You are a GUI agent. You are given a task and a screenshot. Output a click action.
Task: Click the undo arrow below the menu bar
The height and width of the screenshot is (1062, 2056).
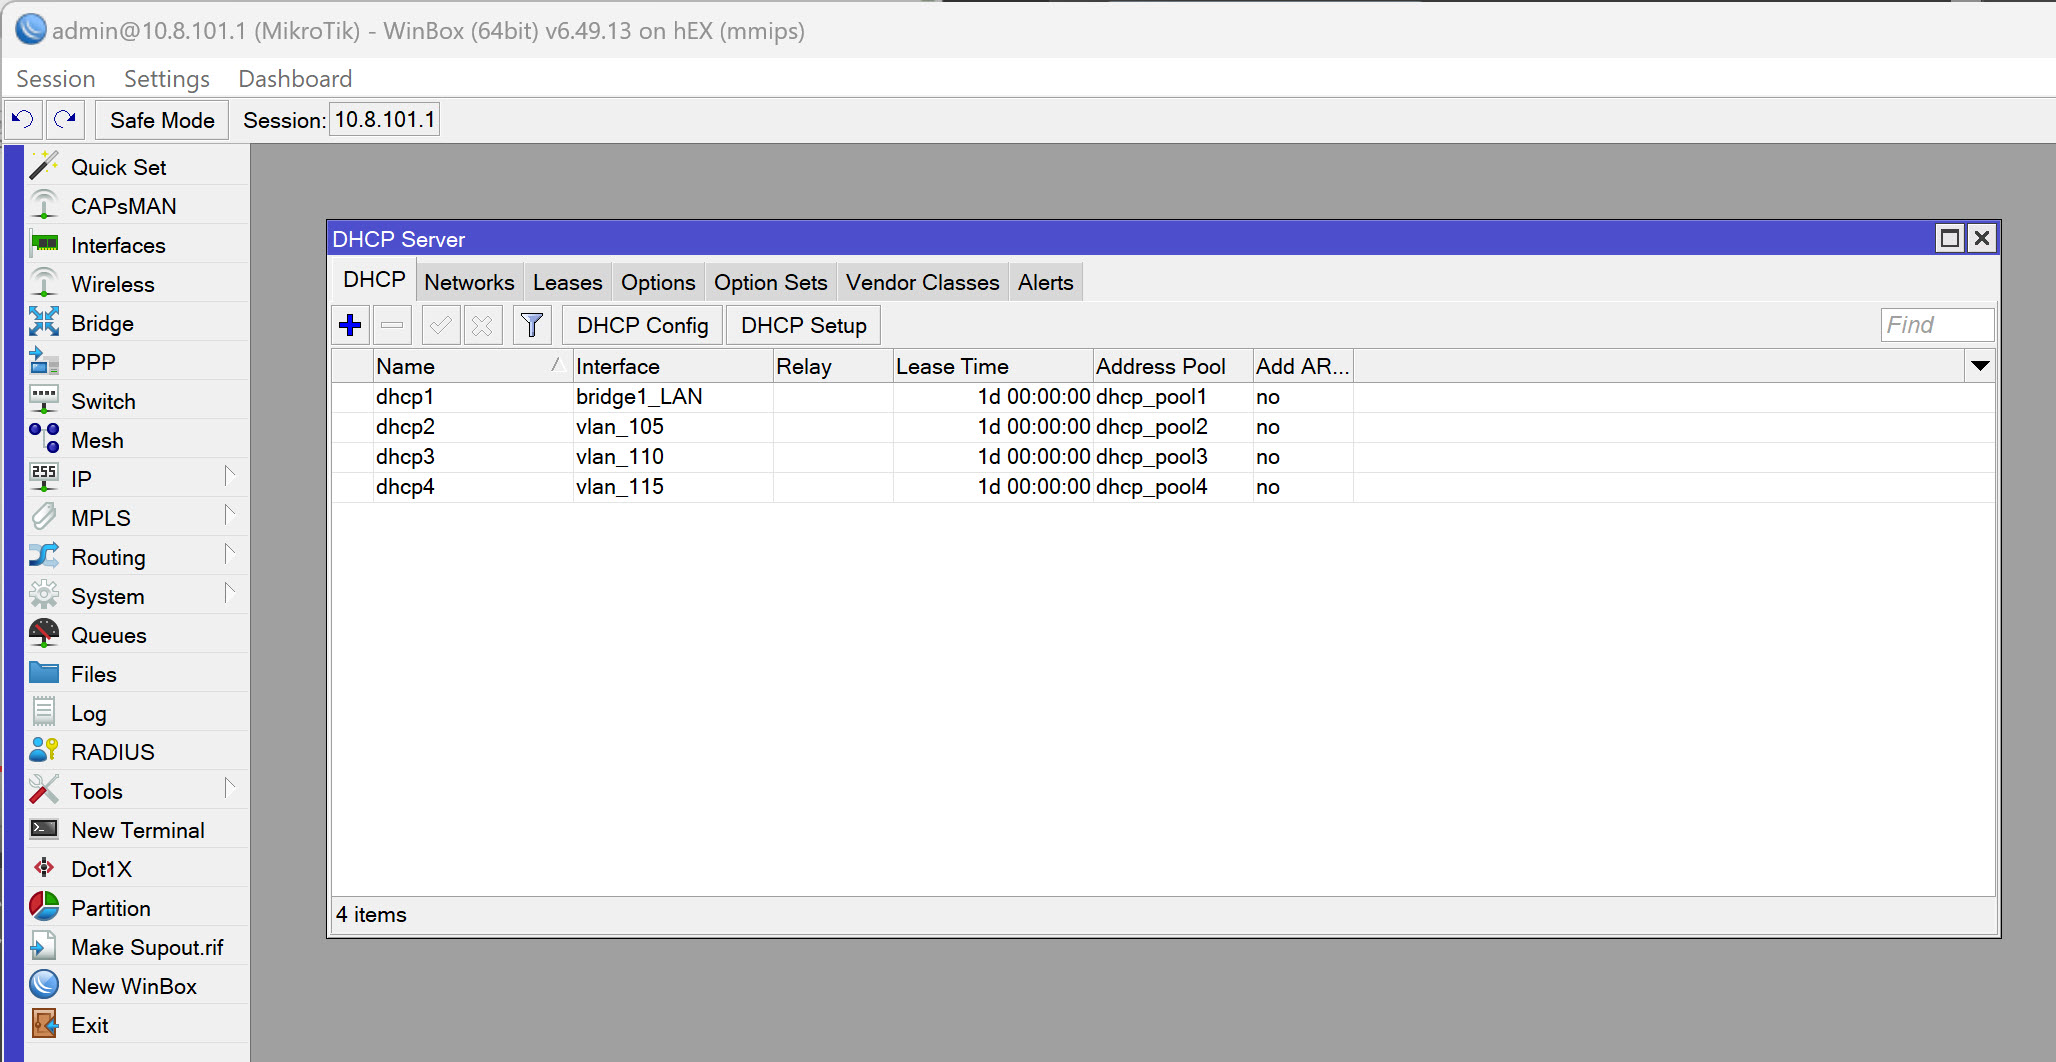[21, 119]
